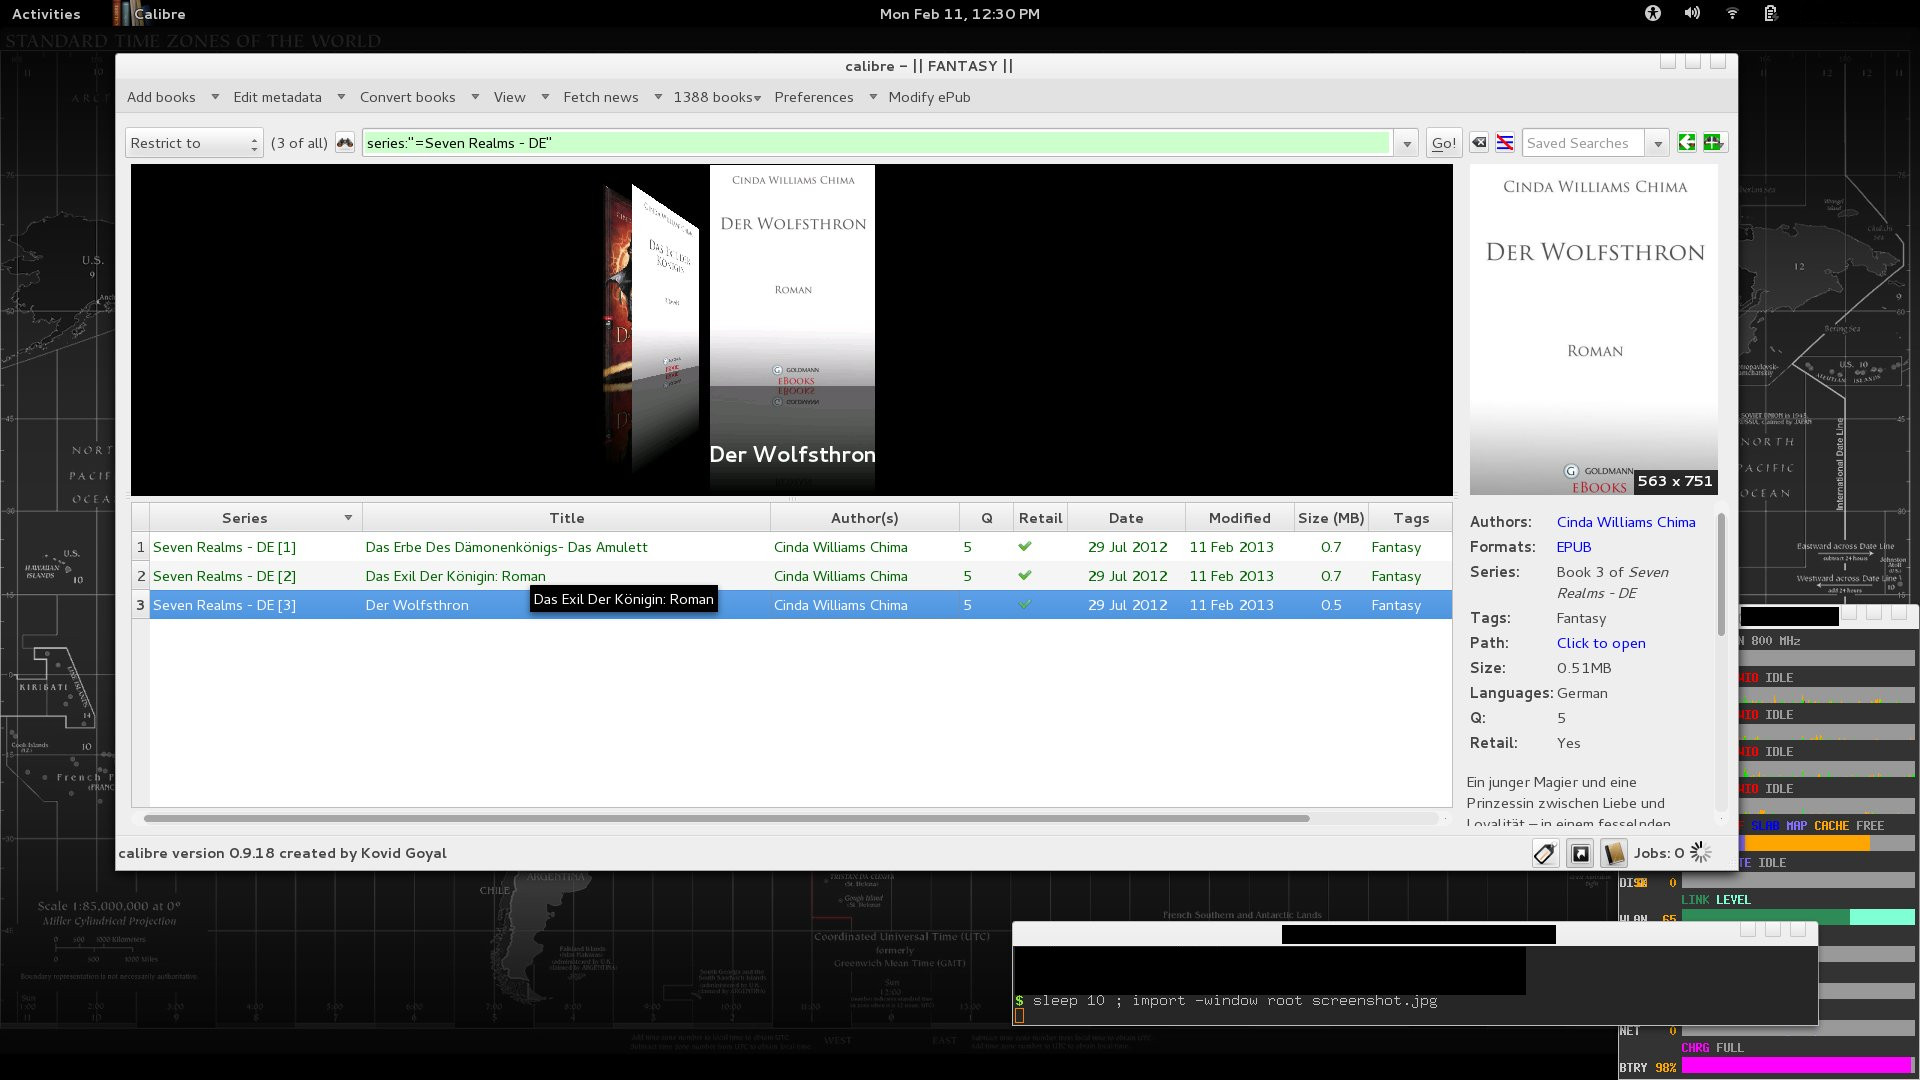1920x1080 pixels.
Task: Select the Das Erbe Des Dämonenkönigs row
Action: tap(506, 547)
